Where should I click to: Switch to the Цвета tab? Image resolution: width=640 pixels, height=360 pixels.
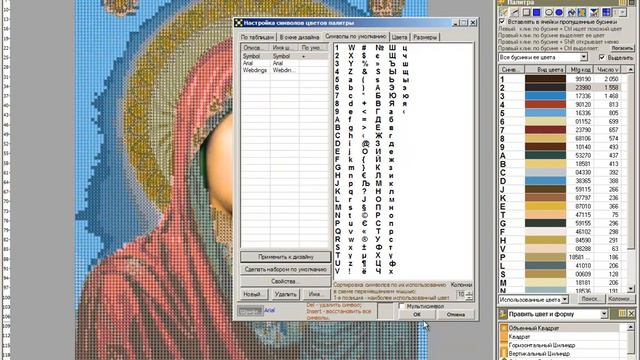coord(399,37)
